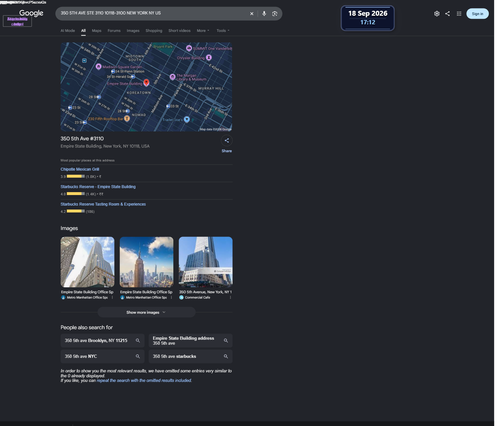Image resolution: width=500 pixels, height=426 pixels.
Task: Search icon for 350 5th ave NYC suggestion
Action: point(138,356)
